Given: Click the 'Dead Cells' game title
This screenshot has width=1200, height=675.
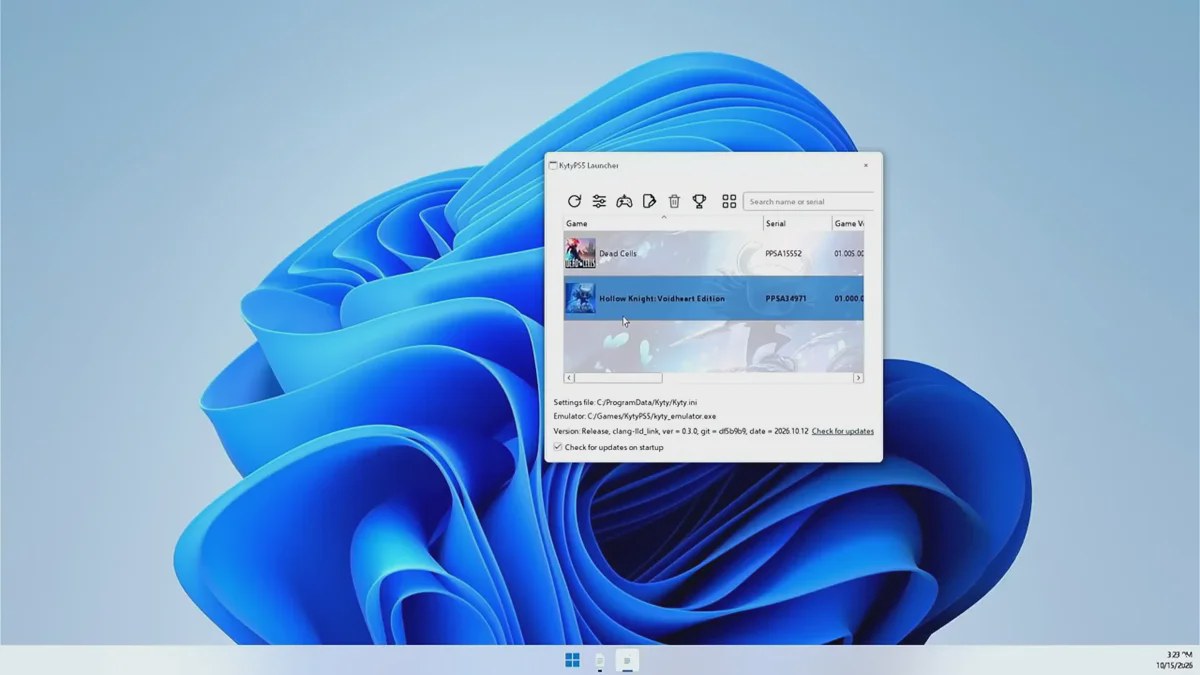Looking at the screenshot, I should point(618,254).
